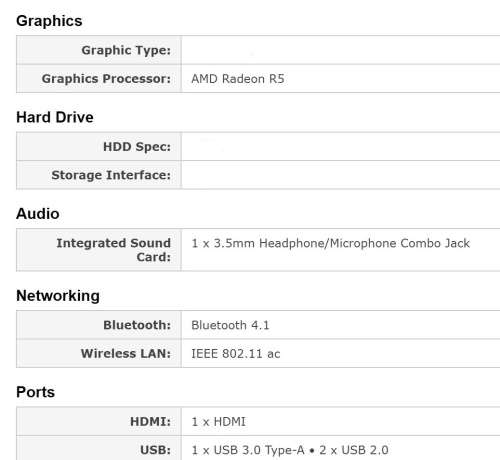This screenshot has width=500, height=460.
Task: Click the Hard Drive section heading
Action: tap(55, 117)
